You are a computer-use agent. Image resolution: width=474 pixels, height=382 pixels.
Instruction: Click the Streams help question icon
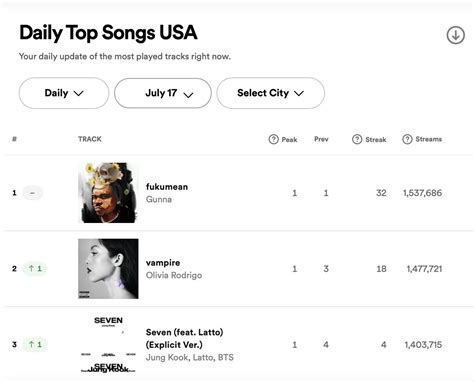pos(407,139)
